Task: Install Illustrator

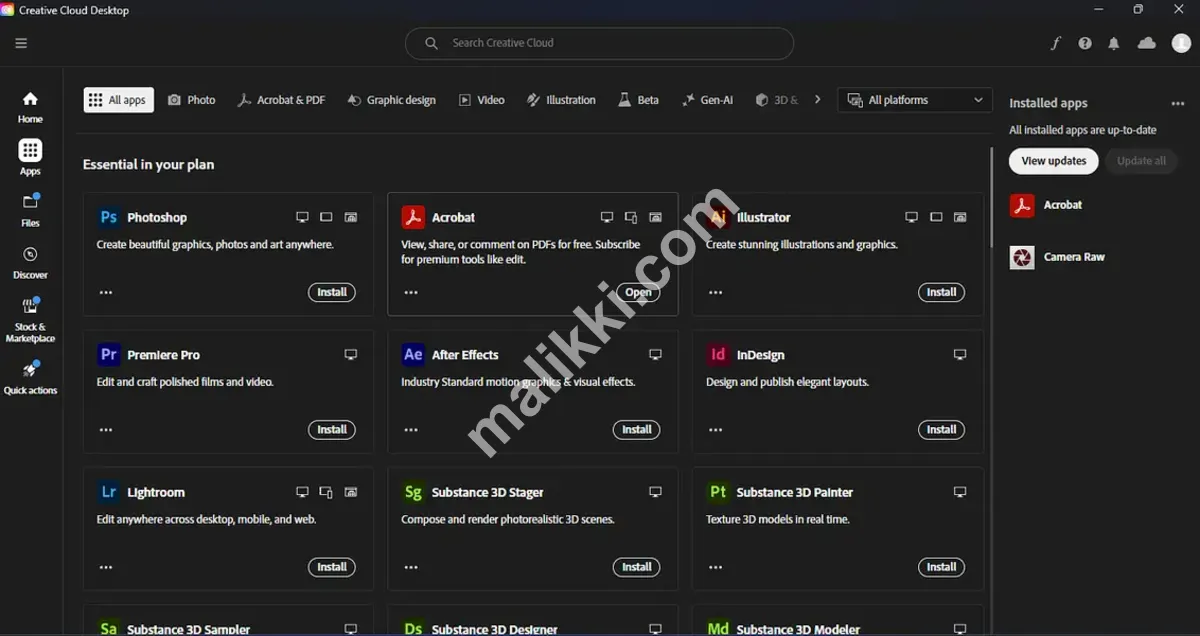Action: tap(941, 293)
